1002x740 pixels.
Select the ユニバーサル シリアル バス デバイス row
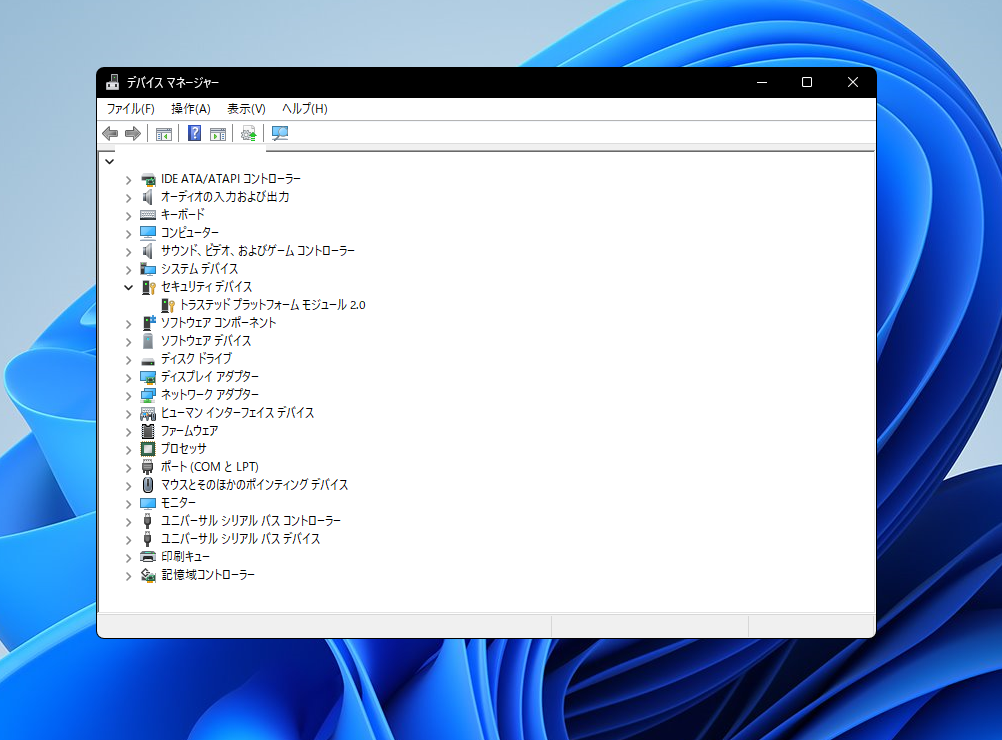tap(240, 539)
